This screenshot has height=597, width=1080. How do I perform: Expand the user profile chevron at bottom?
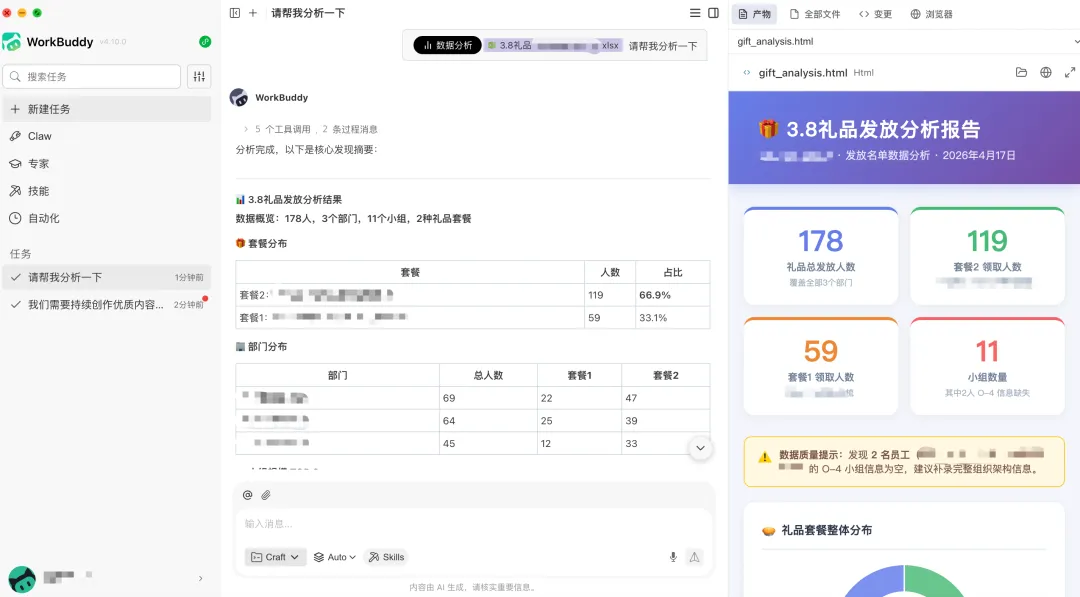pos(200,578)
